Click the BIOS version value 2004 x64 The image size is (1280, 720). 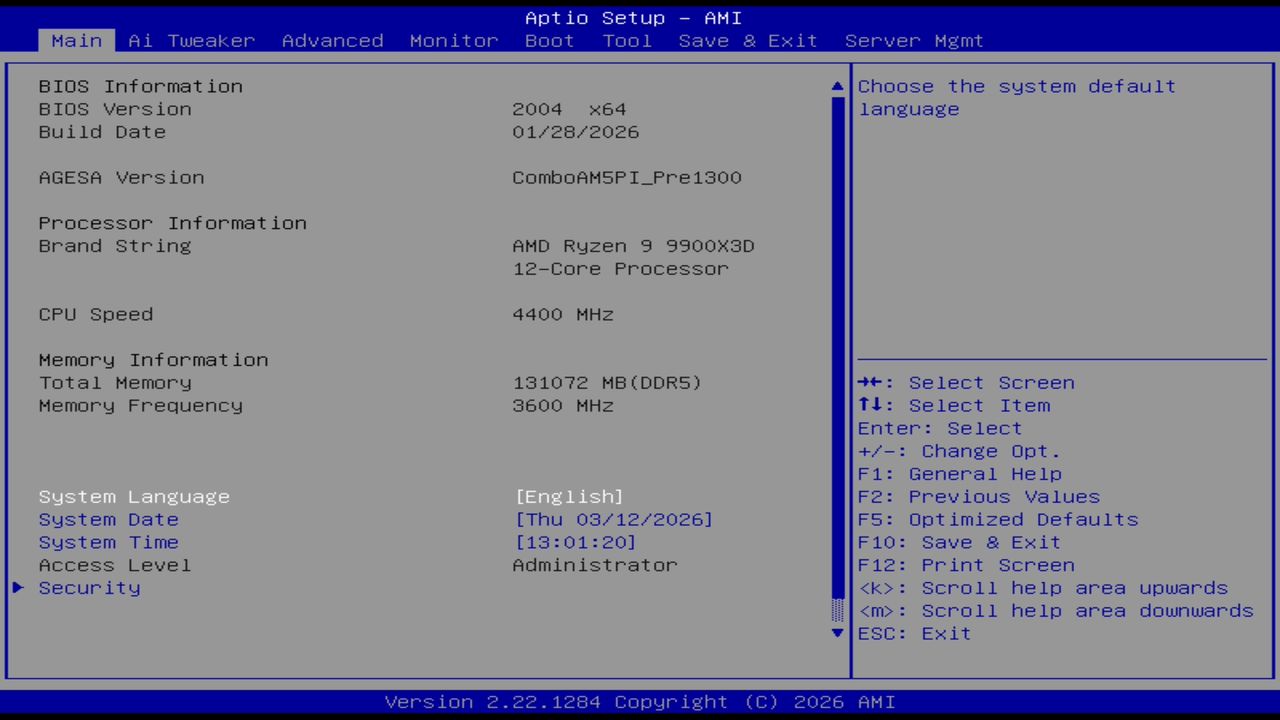569,109
